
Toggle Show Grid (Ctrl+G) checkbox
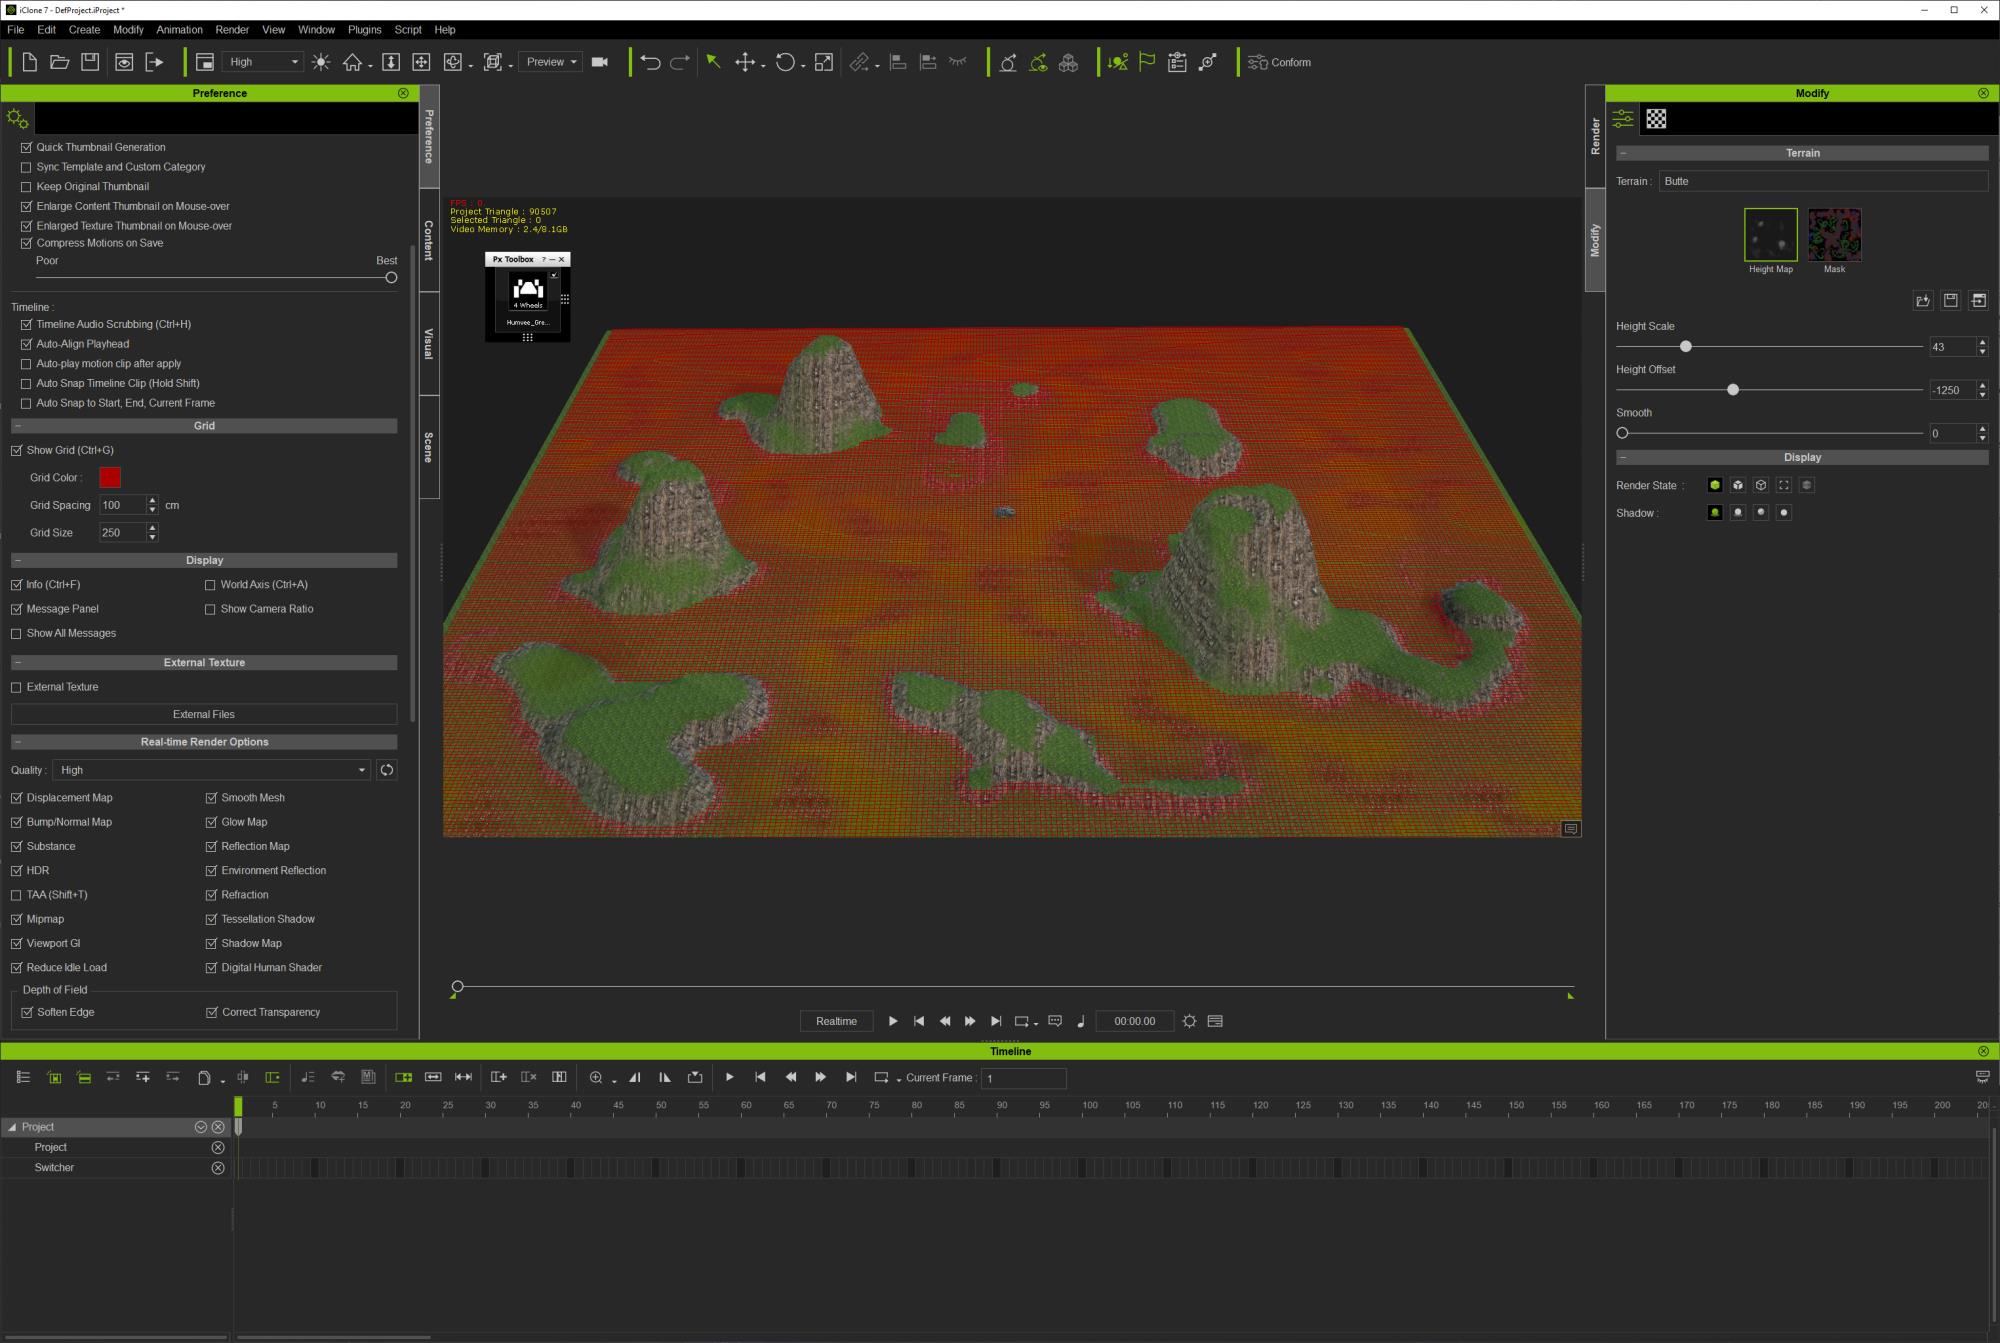(16, 450)
